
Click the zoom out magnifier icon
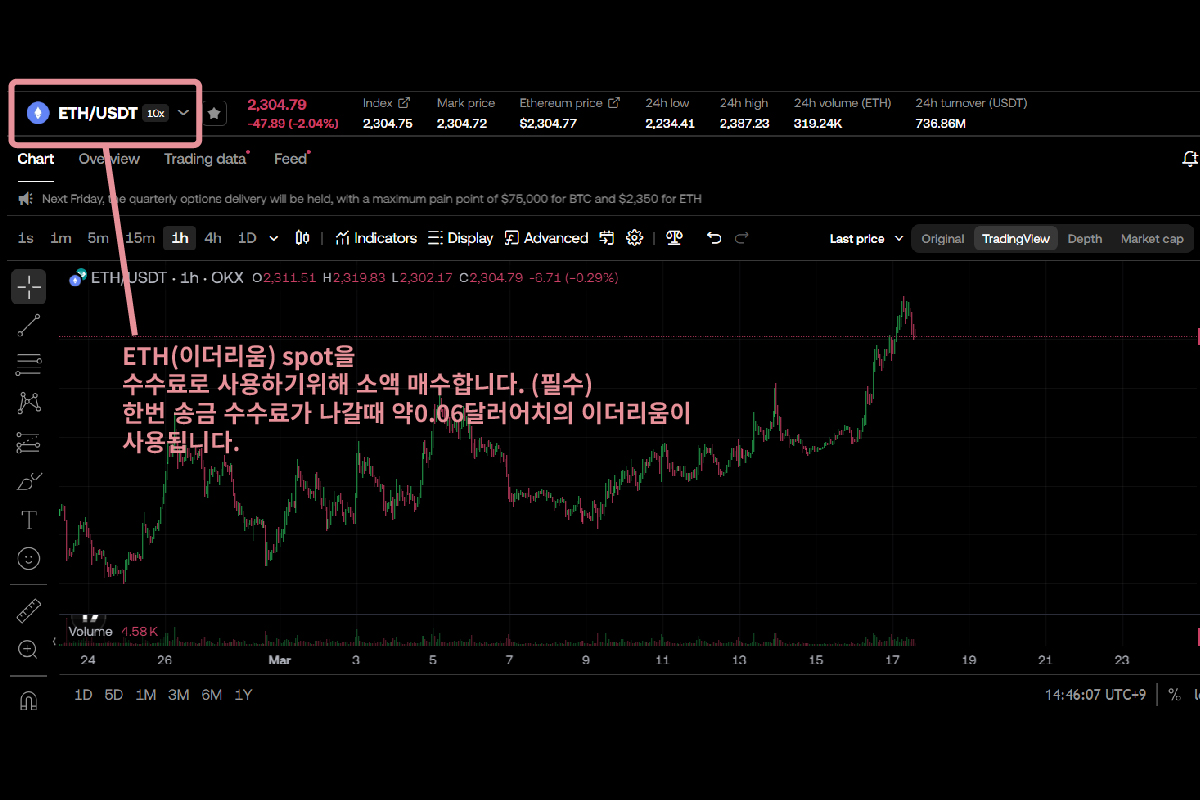coord(29,650)
